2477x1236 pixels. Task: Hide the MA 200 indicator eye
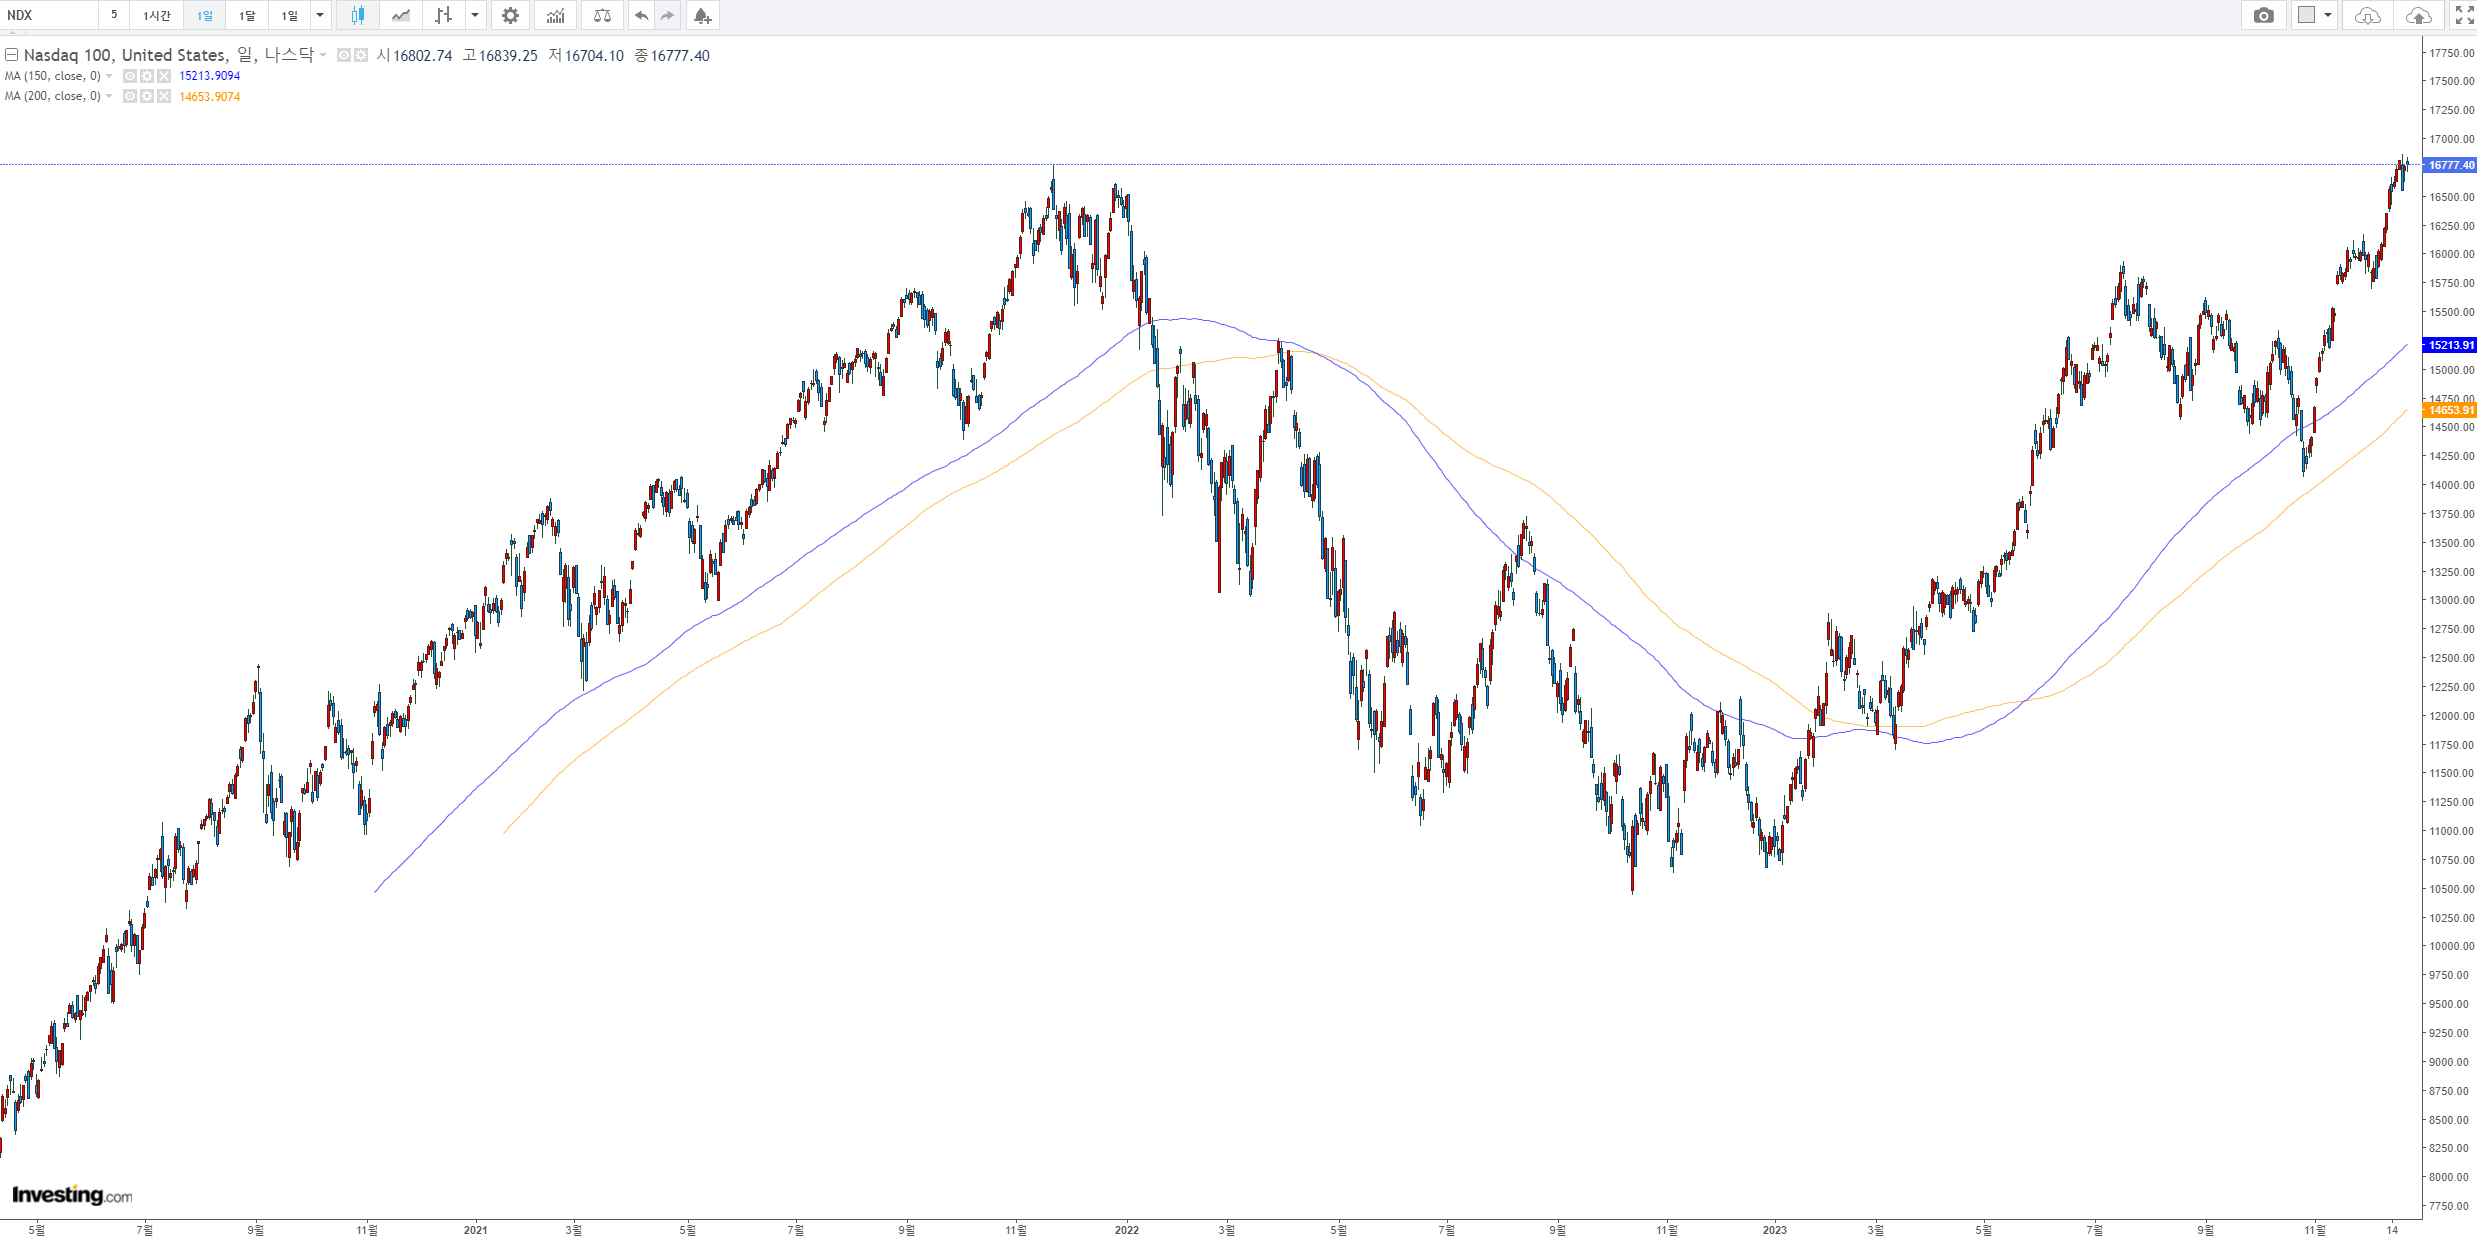coord(130,97)
